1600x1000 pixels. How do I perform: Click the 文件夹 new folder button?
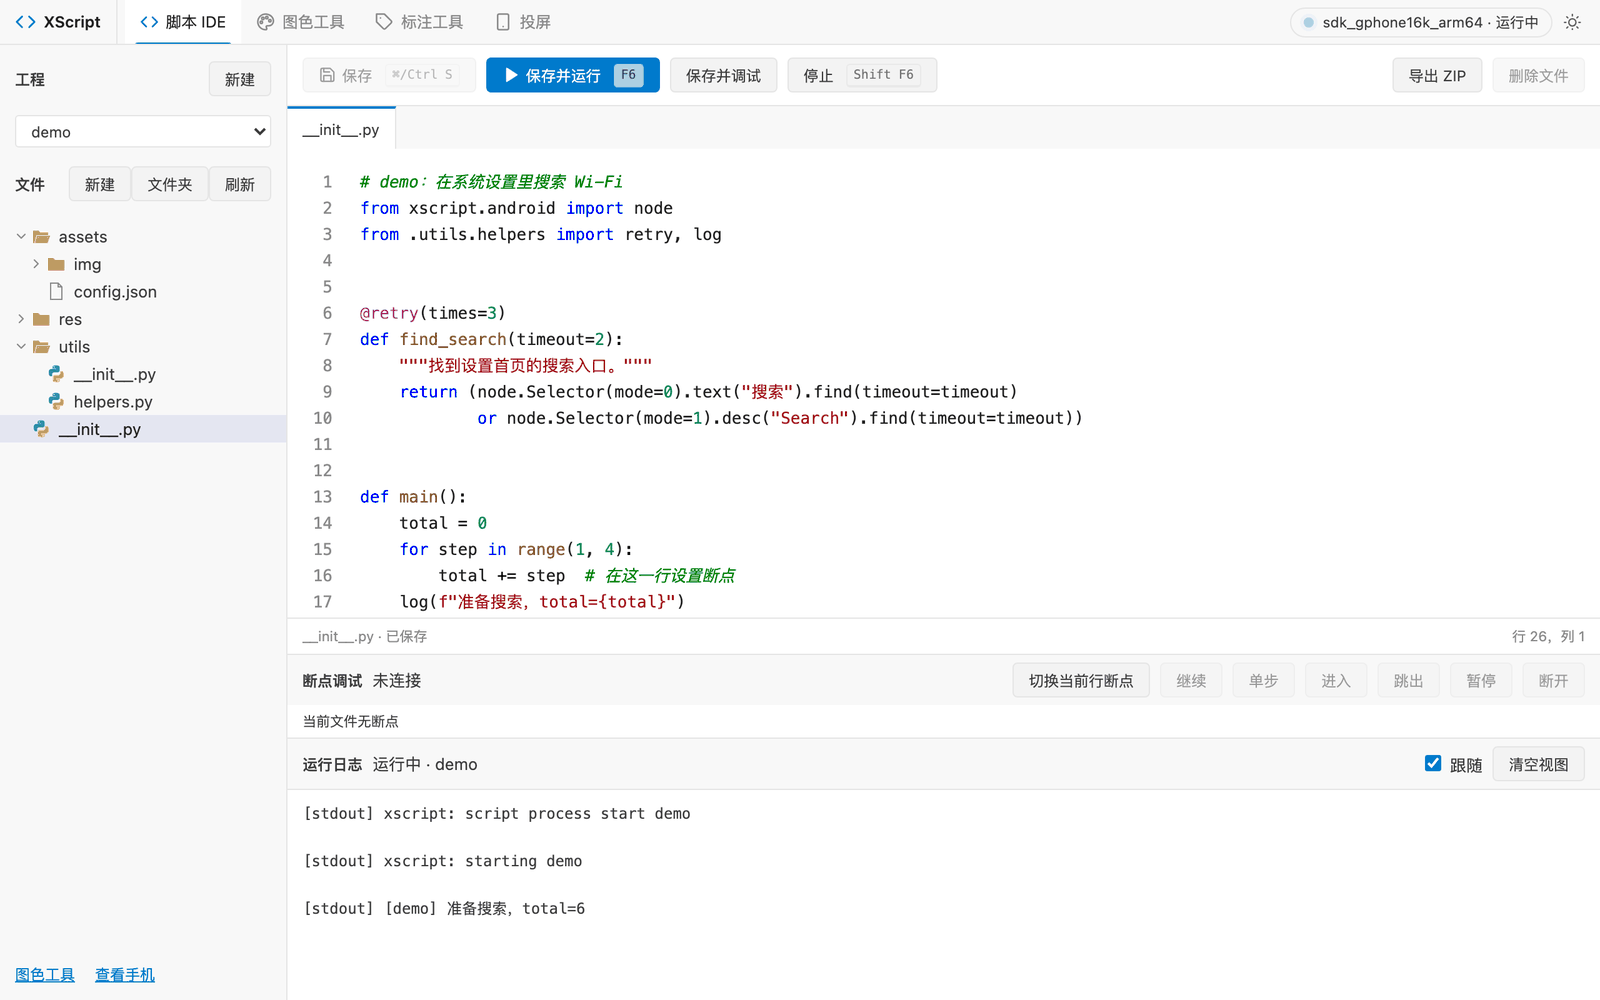(170, 184)
